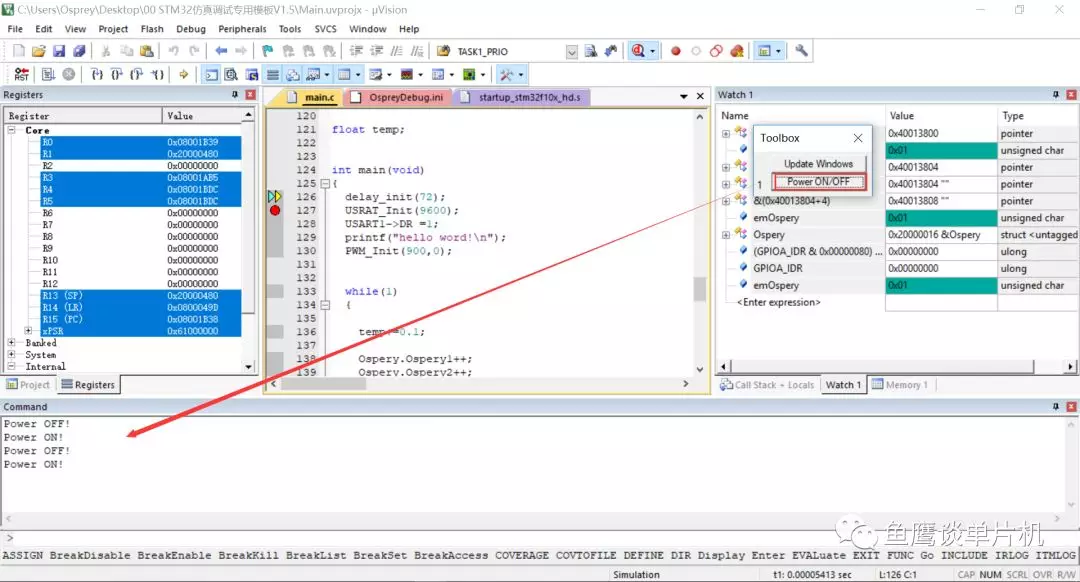Click Update Windows button in Toolbox

[818, 163]
